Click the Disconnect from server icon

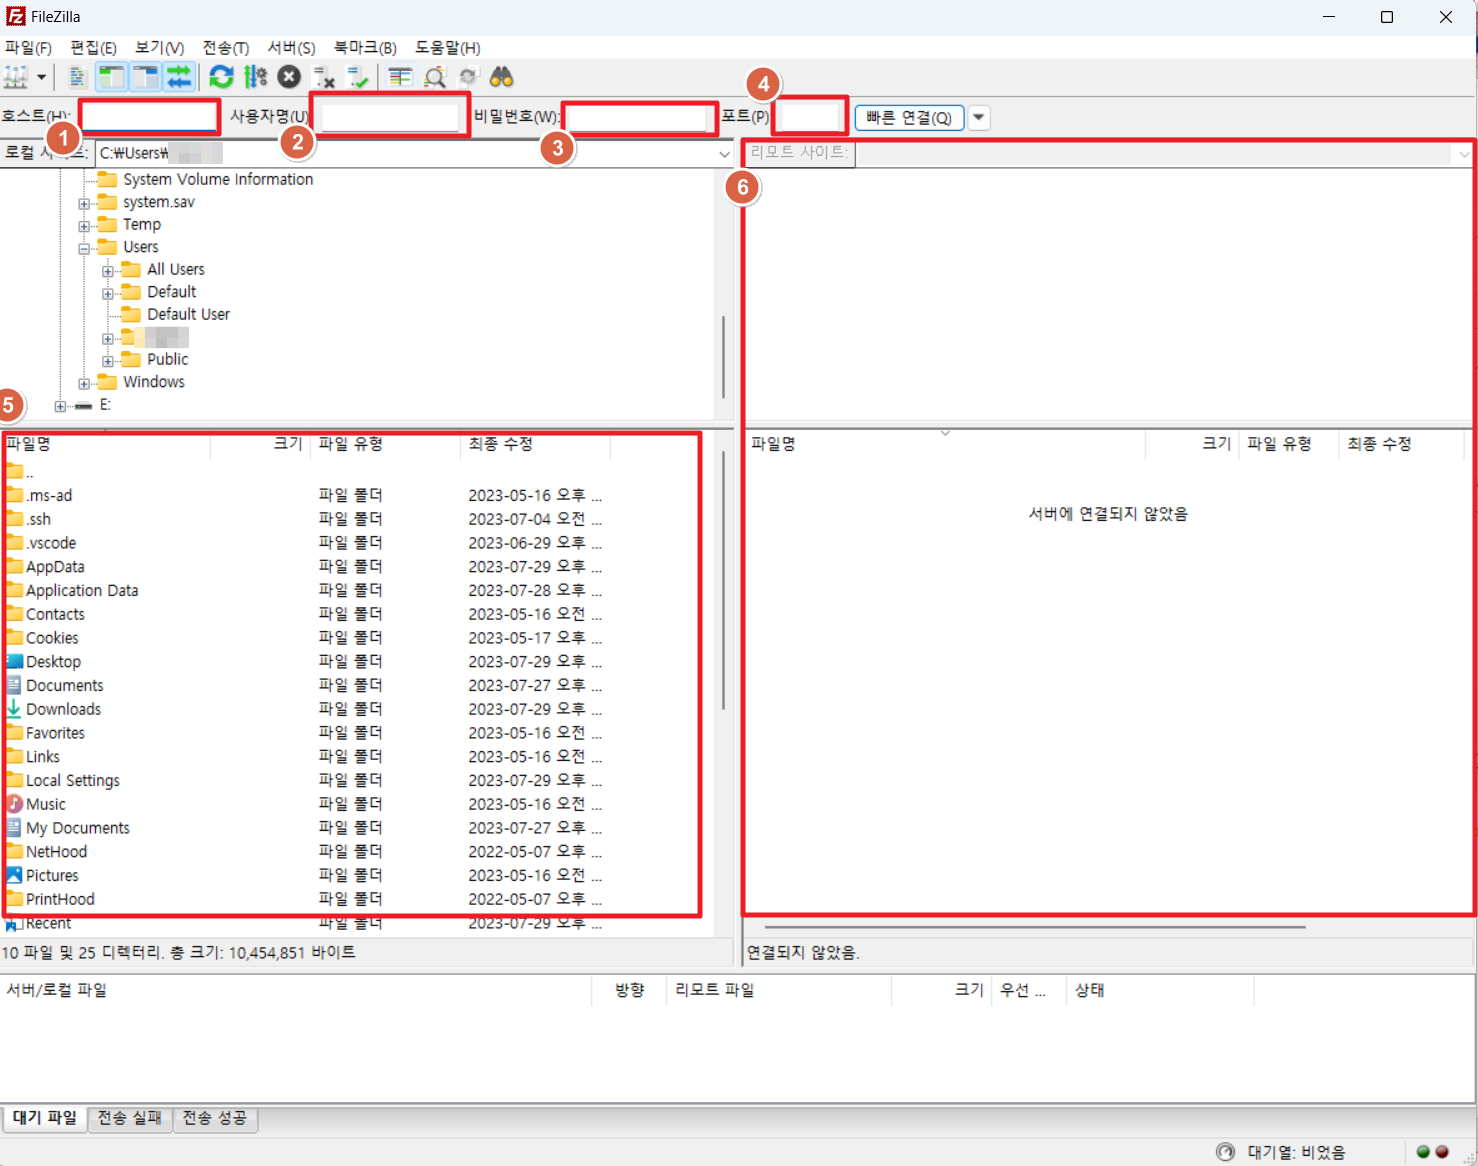pyautogui.click(x=323, y=77)
